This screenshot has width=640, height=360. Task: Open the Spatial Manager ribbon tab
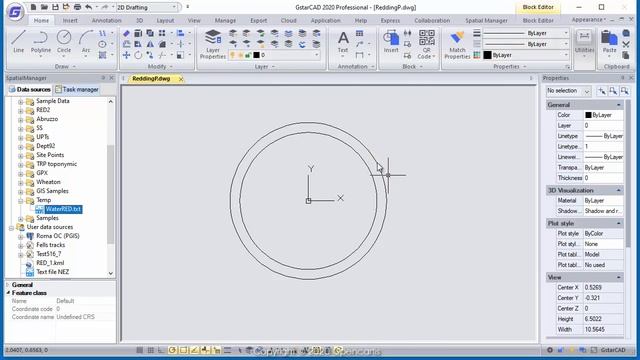coord(486,20)
